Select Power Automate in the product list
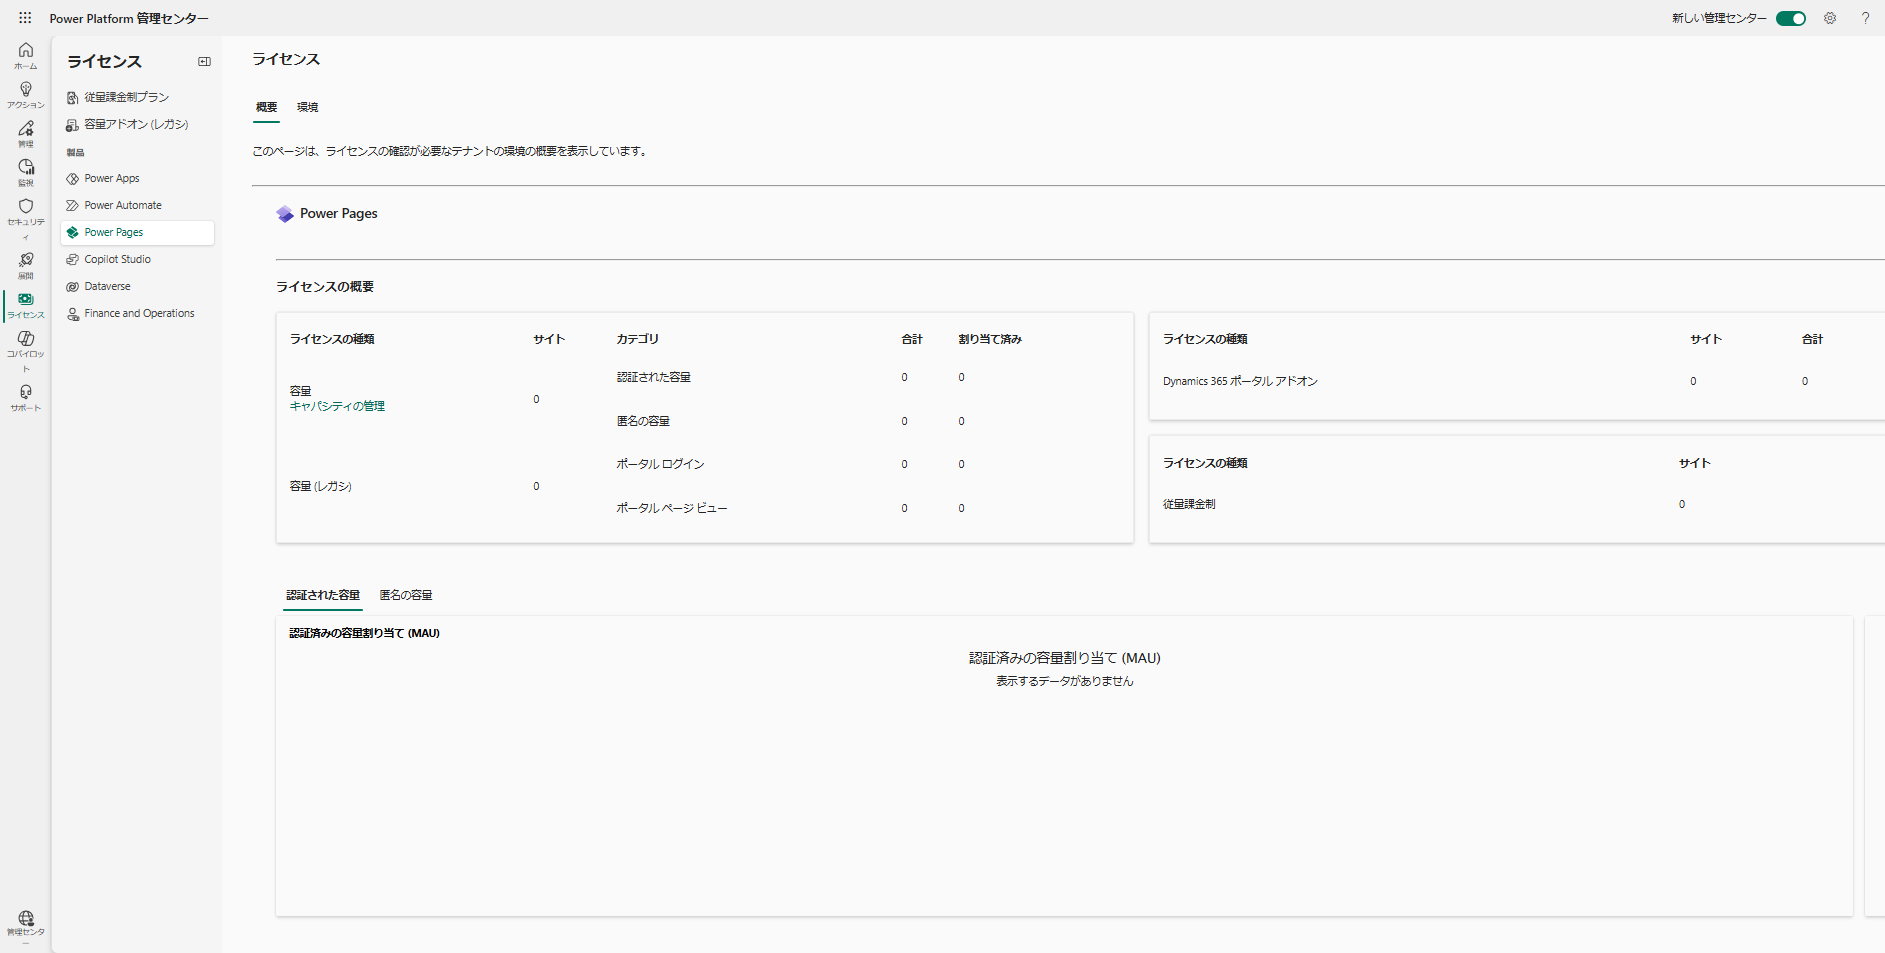This screenshot has width=1885, height=953. point(137,205)
